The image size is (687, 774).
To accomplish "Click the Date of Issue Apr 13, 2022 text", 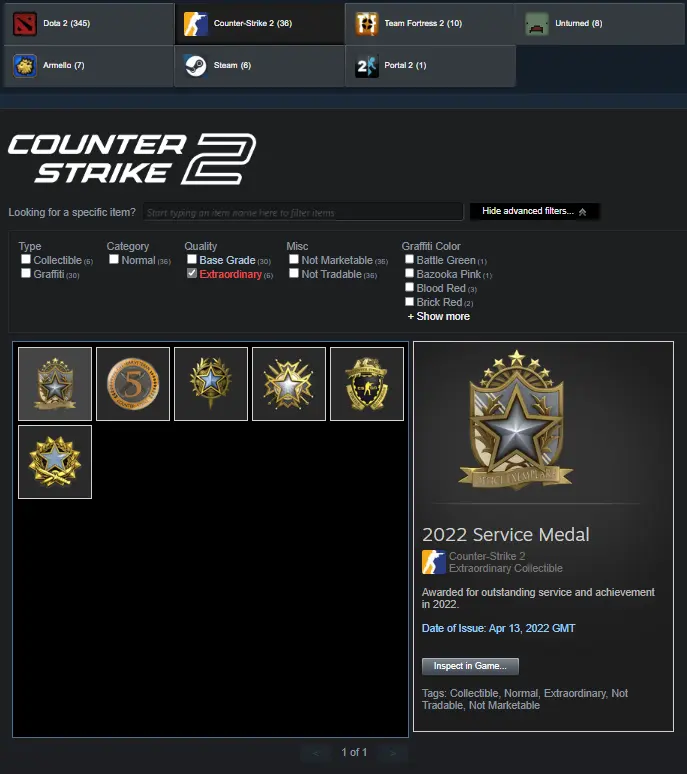I will (498, 628).
